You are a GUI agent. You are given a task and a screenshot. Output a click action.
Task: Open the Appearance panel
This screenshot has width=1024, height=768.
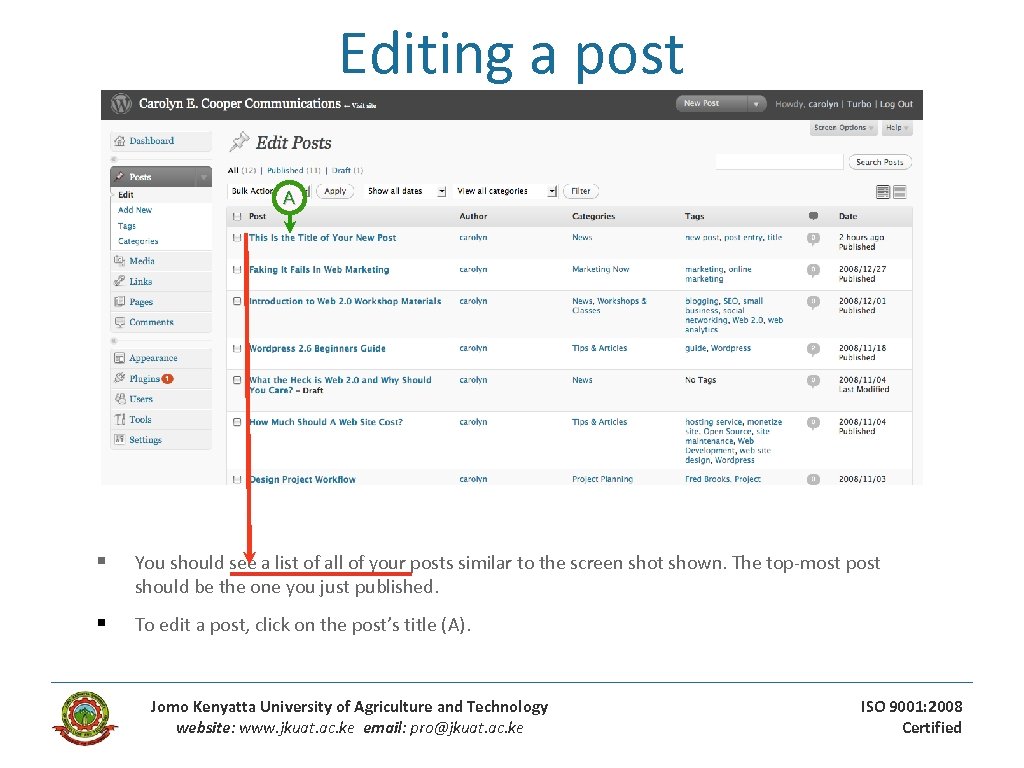point(151,357)
